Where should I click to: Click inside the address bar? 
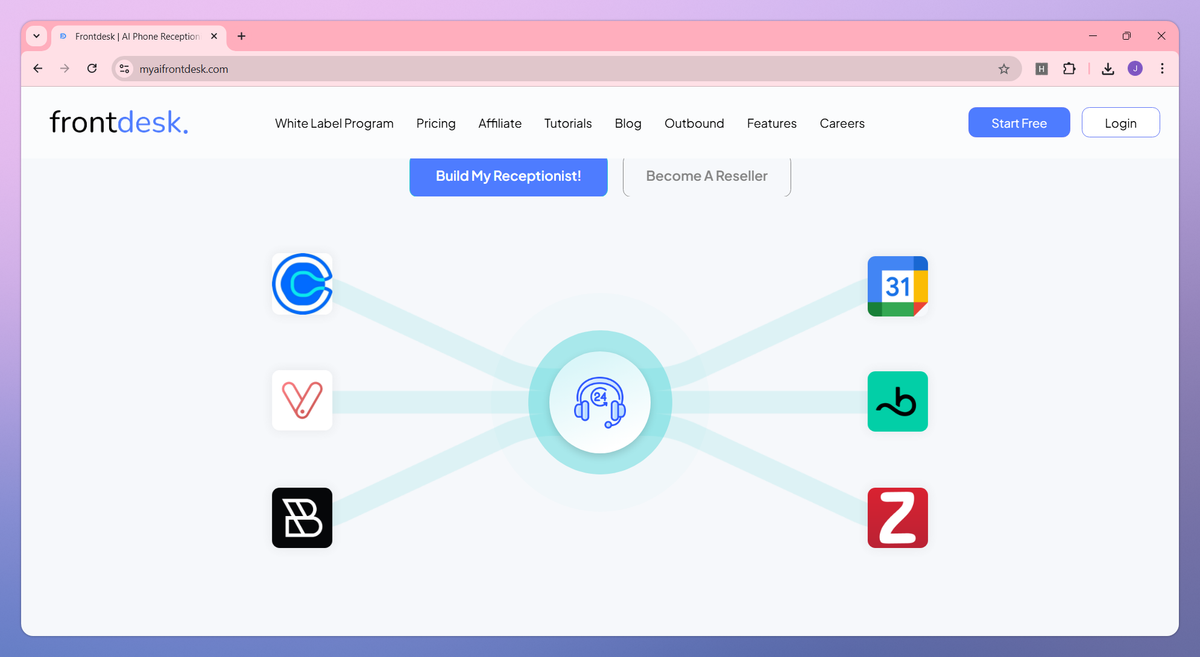coord(400,69)
